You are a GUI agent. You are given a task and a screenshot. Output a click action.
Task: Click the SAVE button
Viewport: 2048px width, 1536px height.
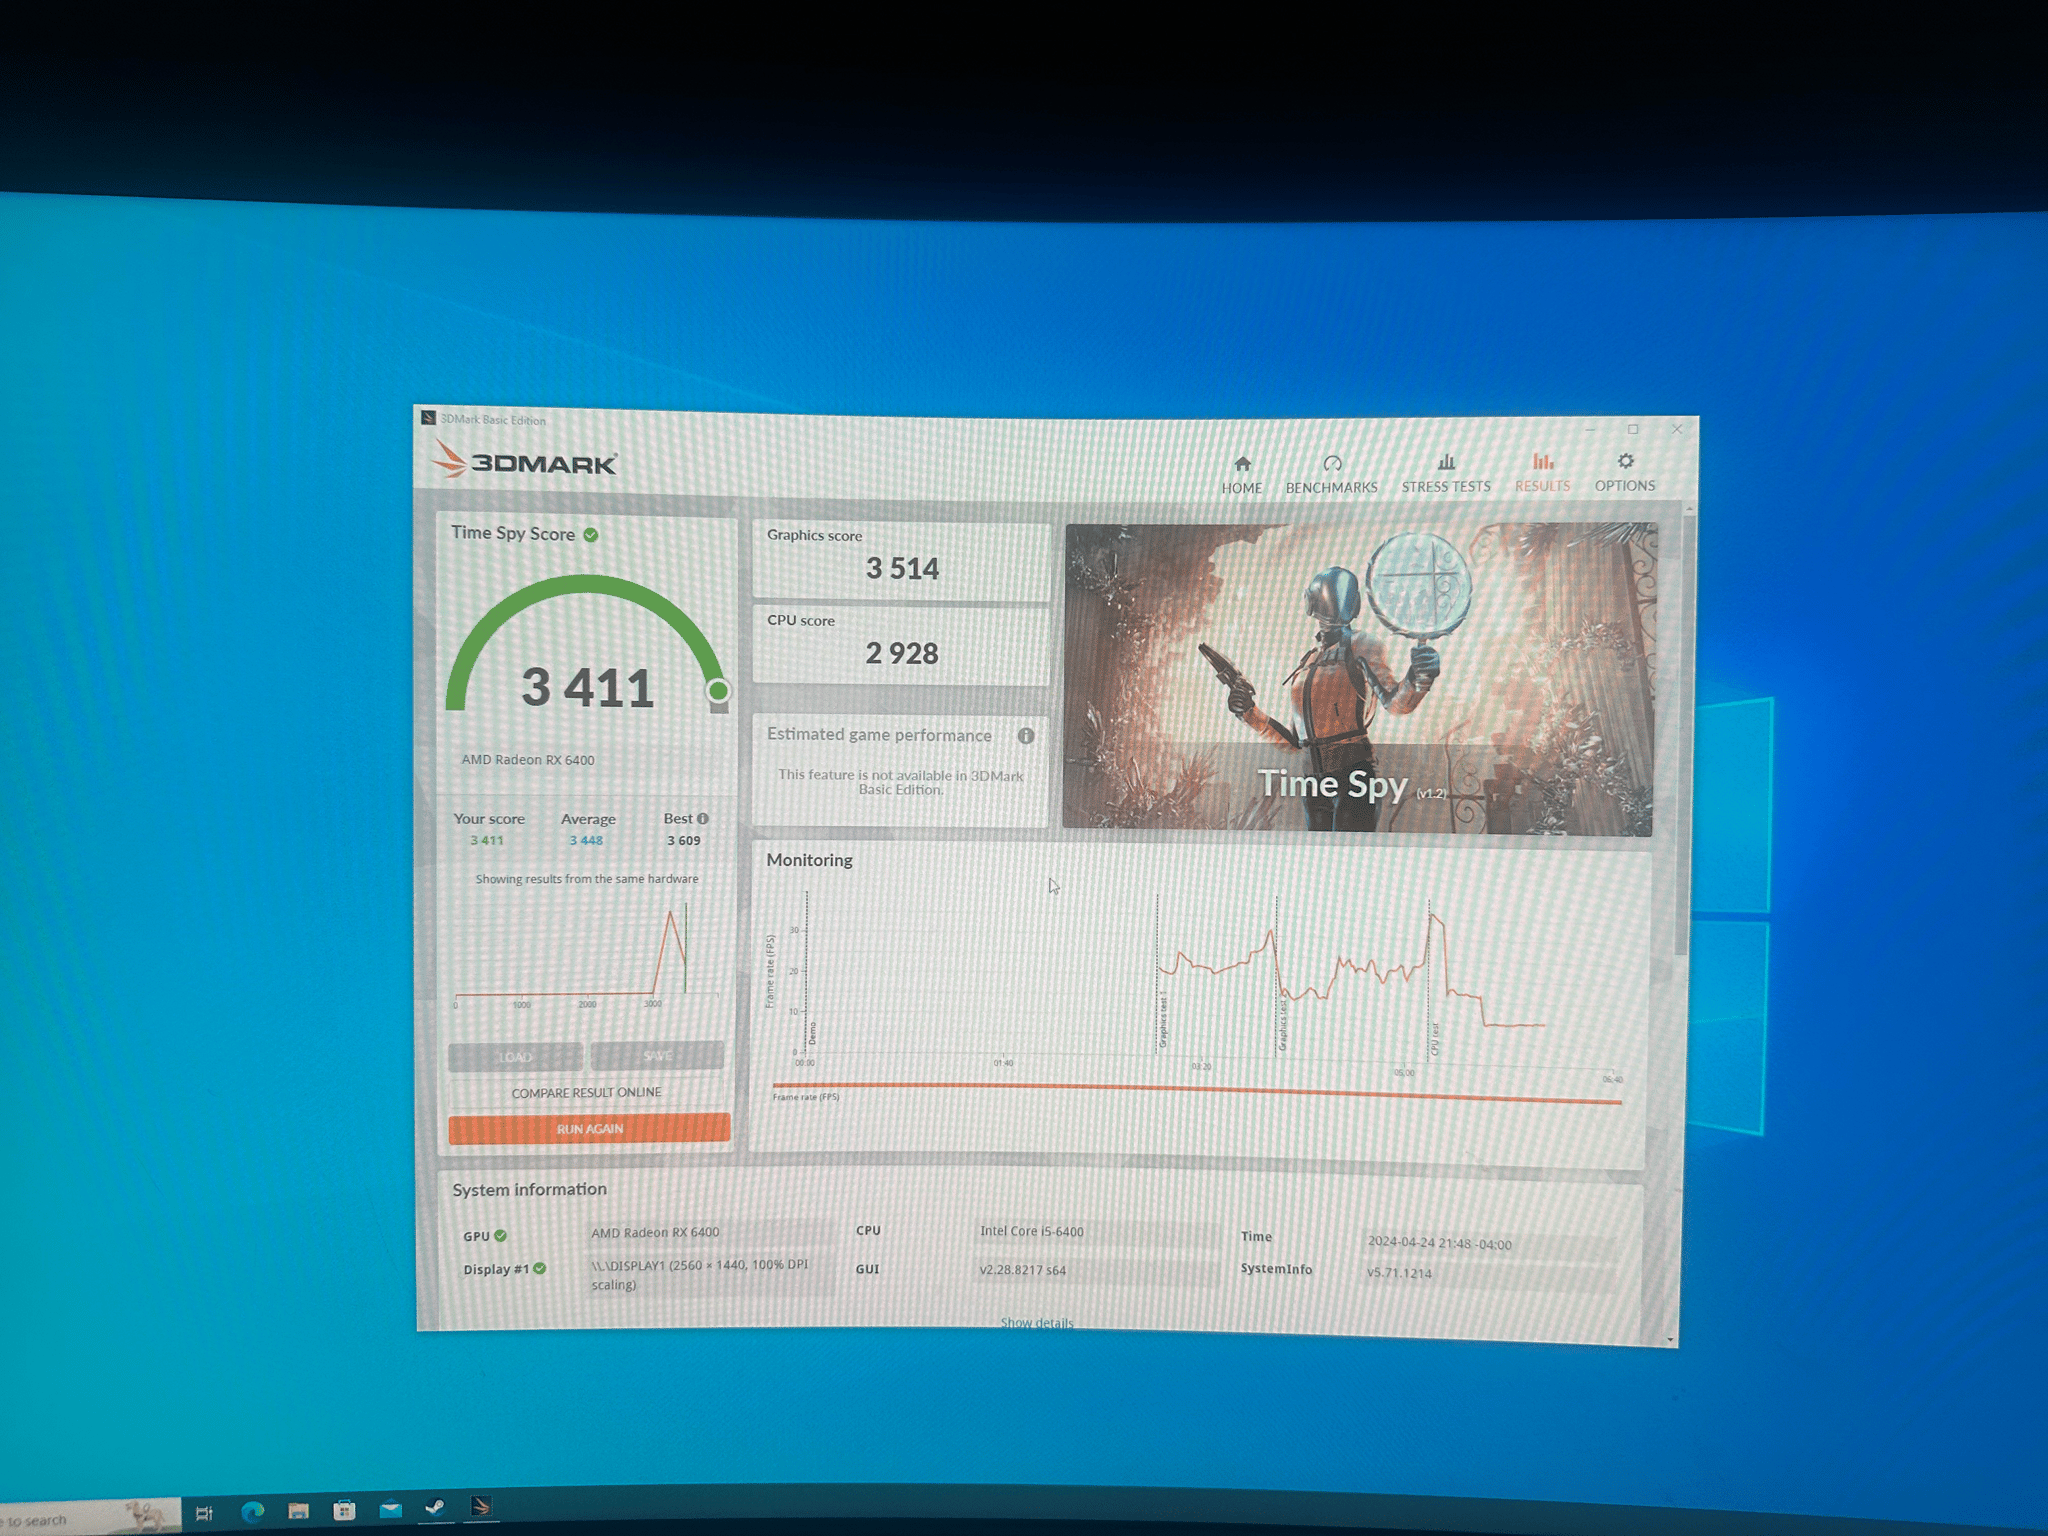coord(657,1055)
